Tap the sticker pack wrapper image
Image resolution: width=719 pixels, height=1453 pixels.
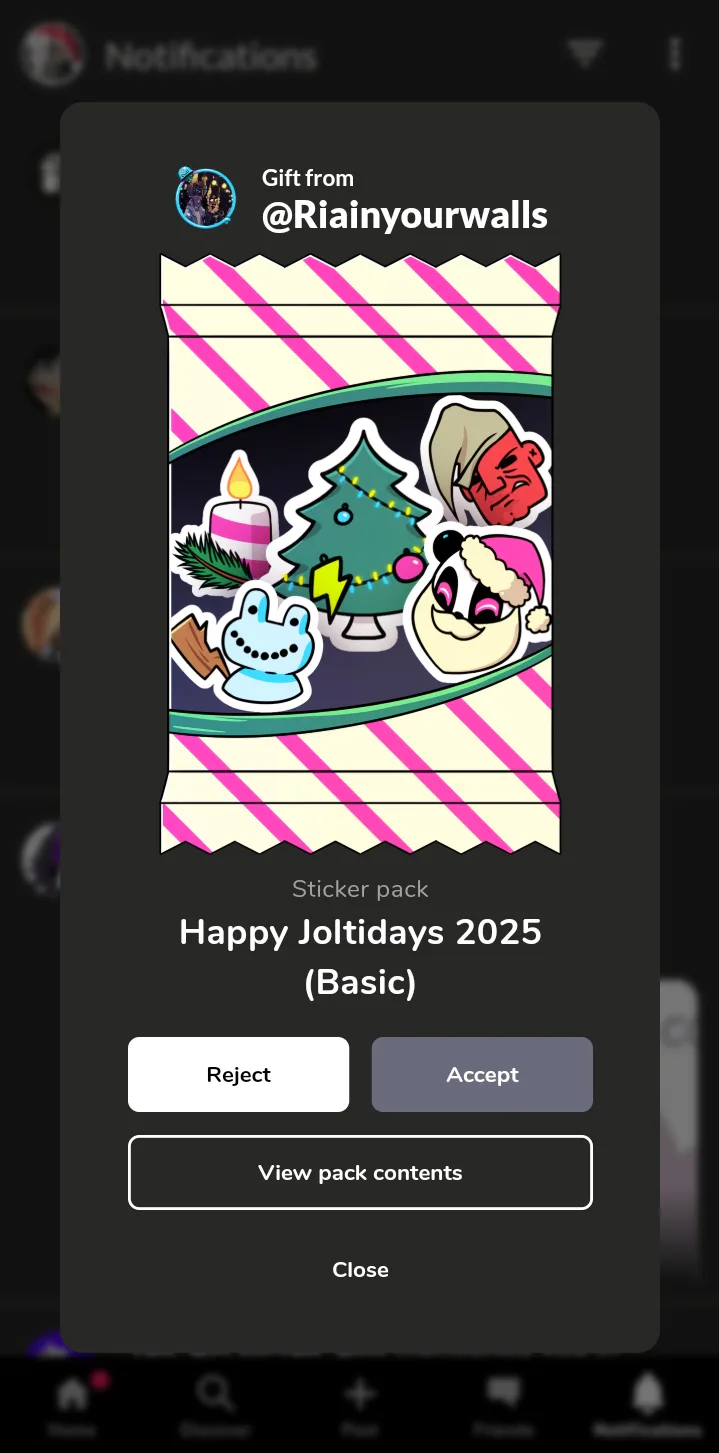pyautogui.click(x=360, y=554)
